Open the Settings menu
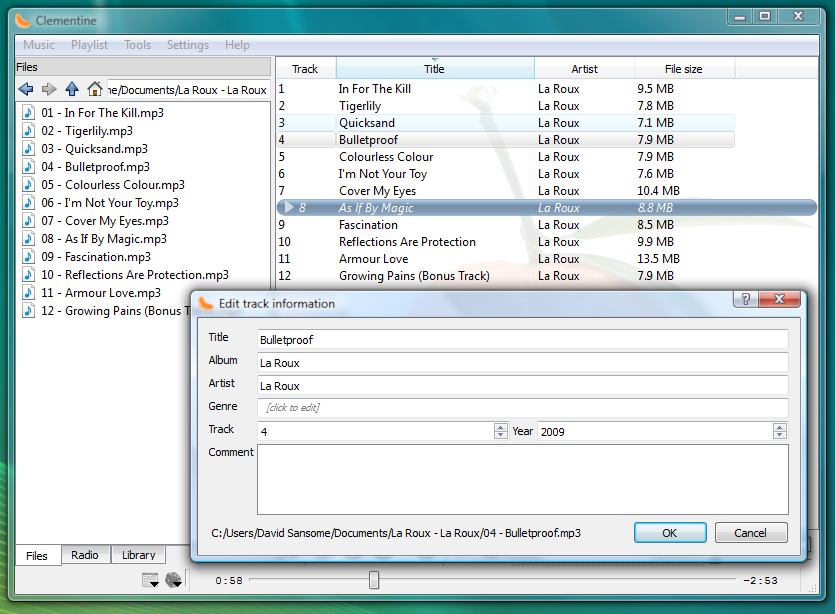This screenshot has width=835, height=614. (187, 45)
